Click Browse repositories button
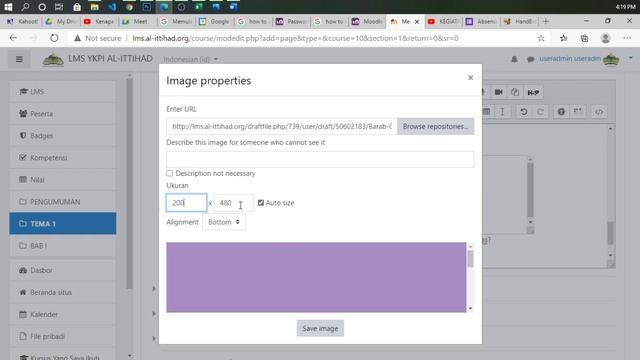The width and height of the screenshot is (640, 360). coord(436,127)
